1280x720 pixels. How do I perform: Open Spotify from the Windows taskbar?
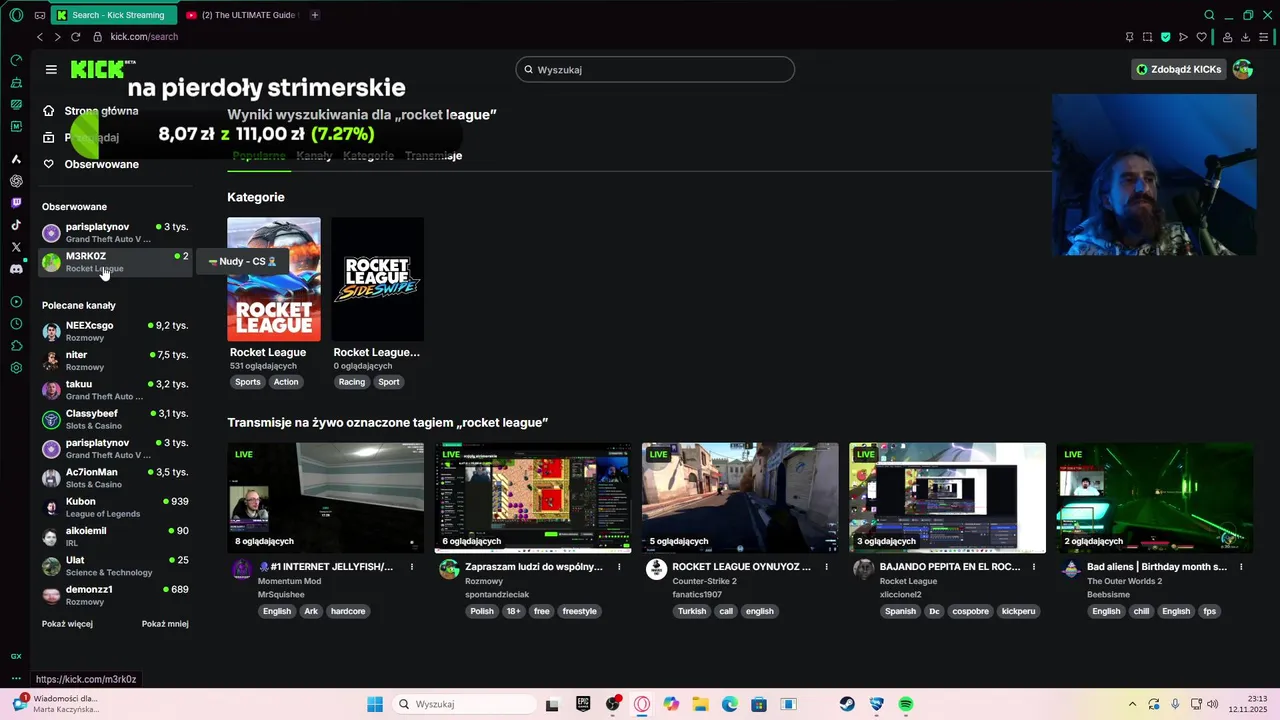(906, 704)
